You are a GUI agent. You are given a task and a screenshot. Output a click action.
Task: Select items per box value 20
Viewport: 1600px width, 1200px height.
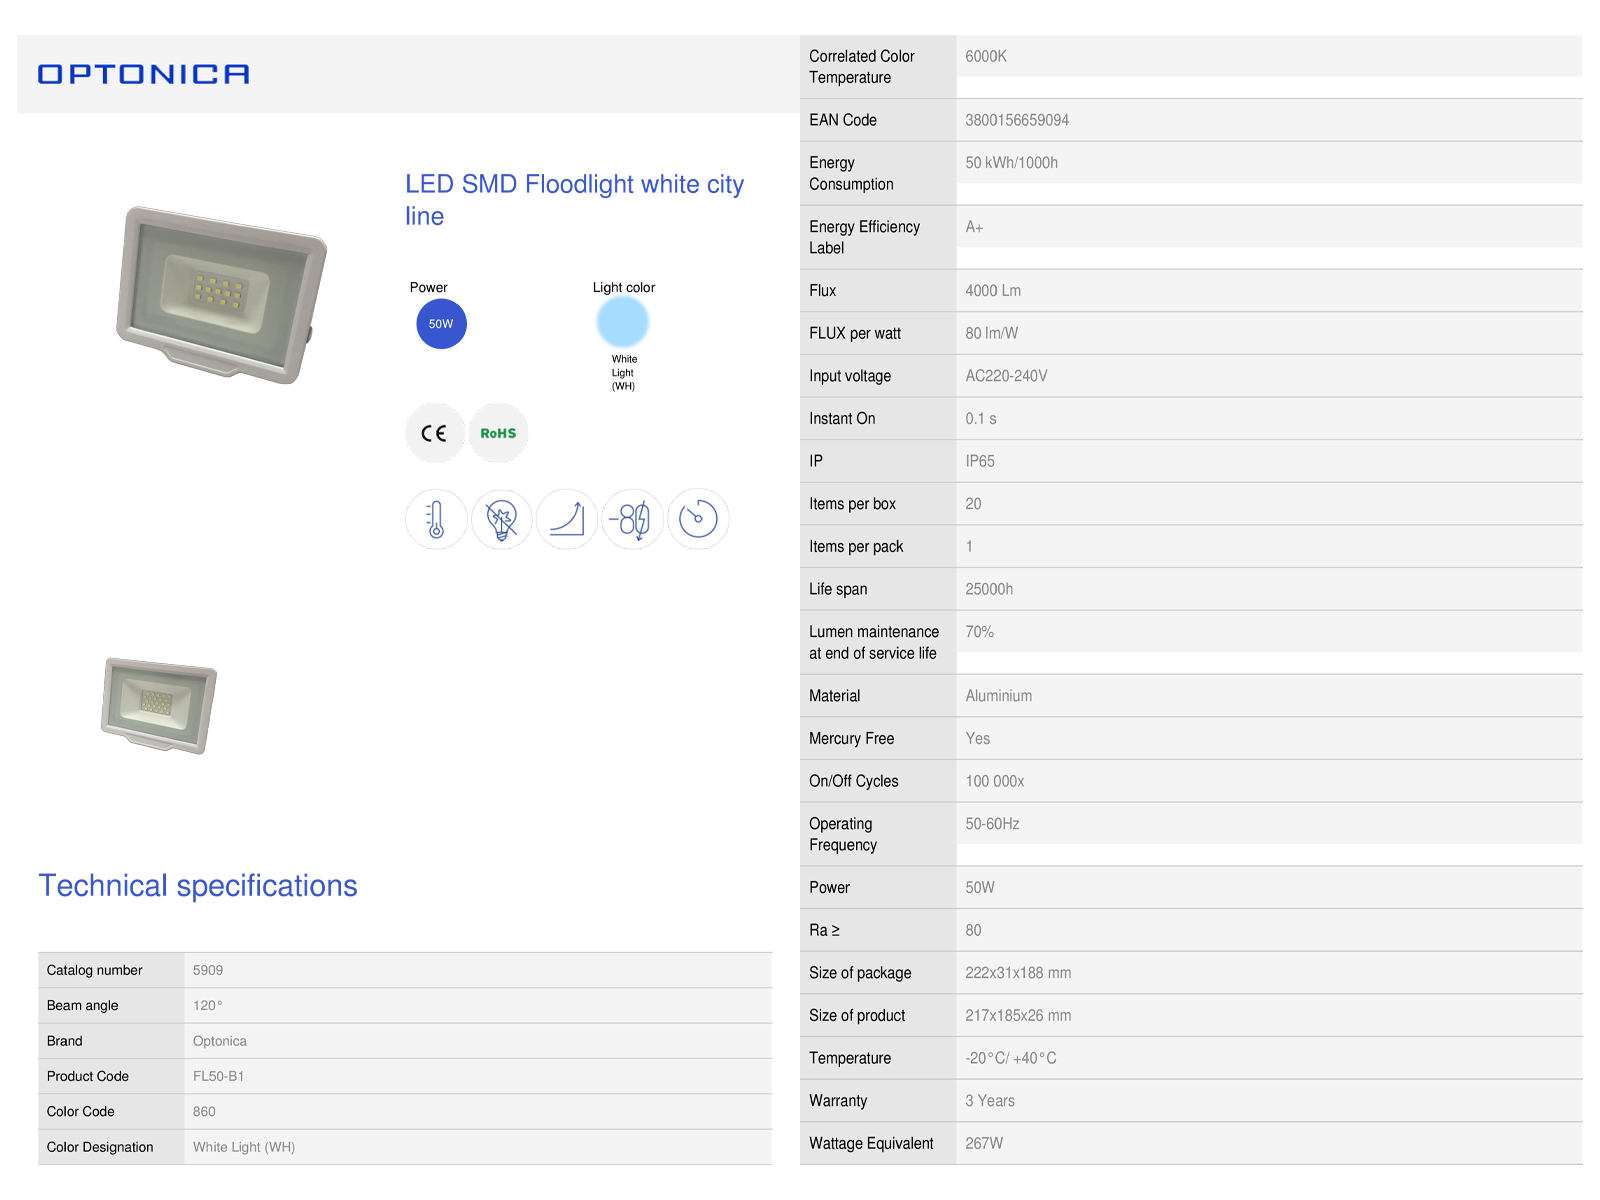(973, 504)
